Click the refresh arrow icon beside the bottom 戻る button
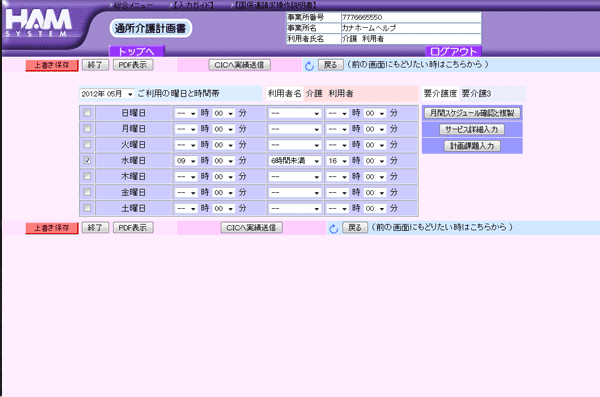 (334, 229)
